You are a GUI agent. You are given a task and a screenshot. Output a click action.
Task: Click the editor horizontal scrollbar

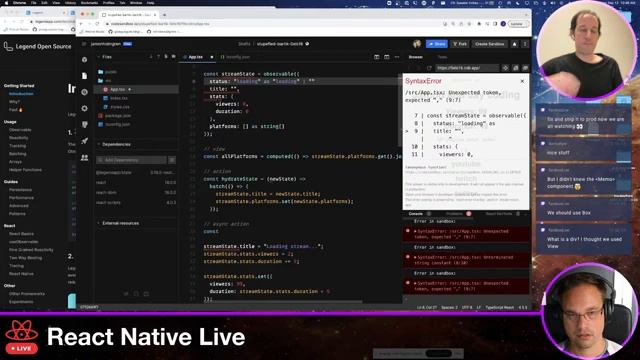[282, 302]
